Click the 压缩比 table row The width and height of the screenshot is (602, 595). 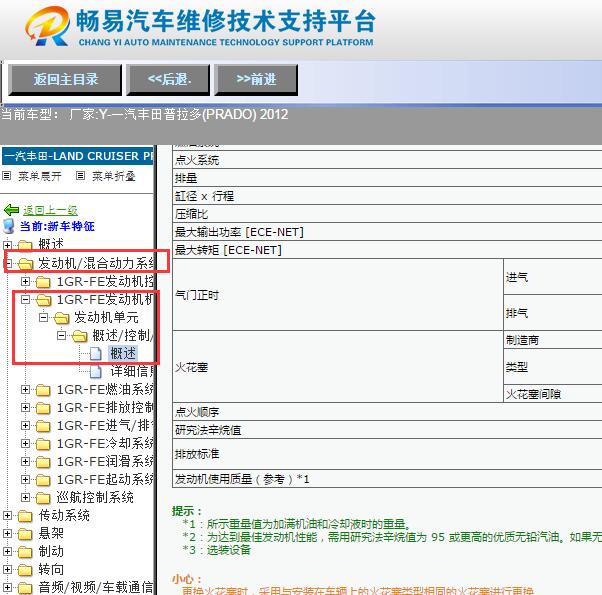pyautogui.click(x=387, y=214)
